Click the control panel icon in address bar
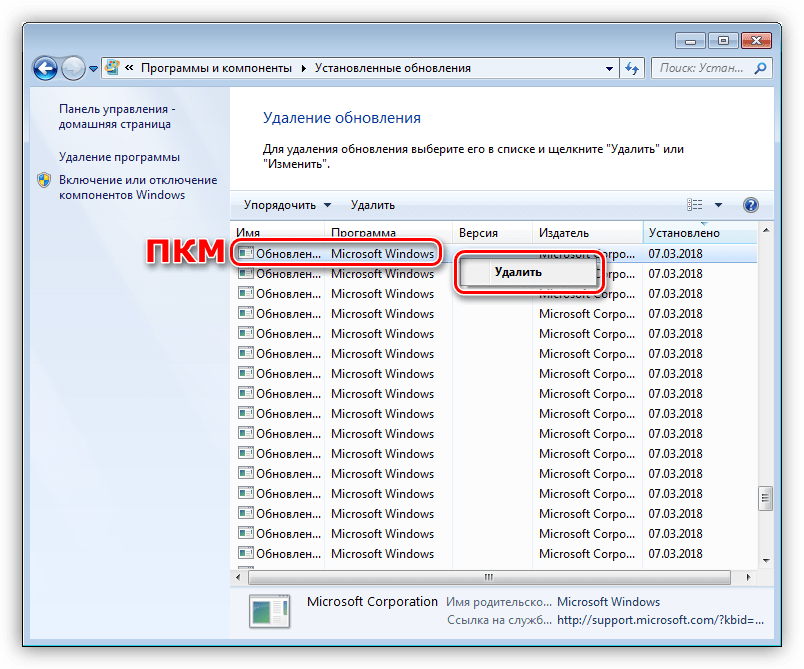Screen dimensions: 804x669 (x=114, y=69)
